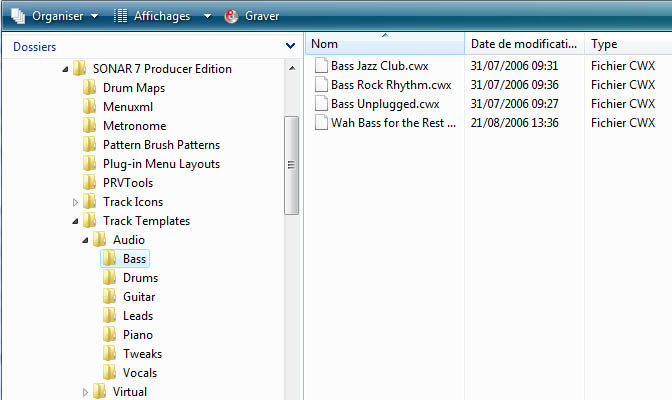Collapse the Track Templates folder
Image resolution: width=672 pixels, height=400 pixels.
(75, 221)
